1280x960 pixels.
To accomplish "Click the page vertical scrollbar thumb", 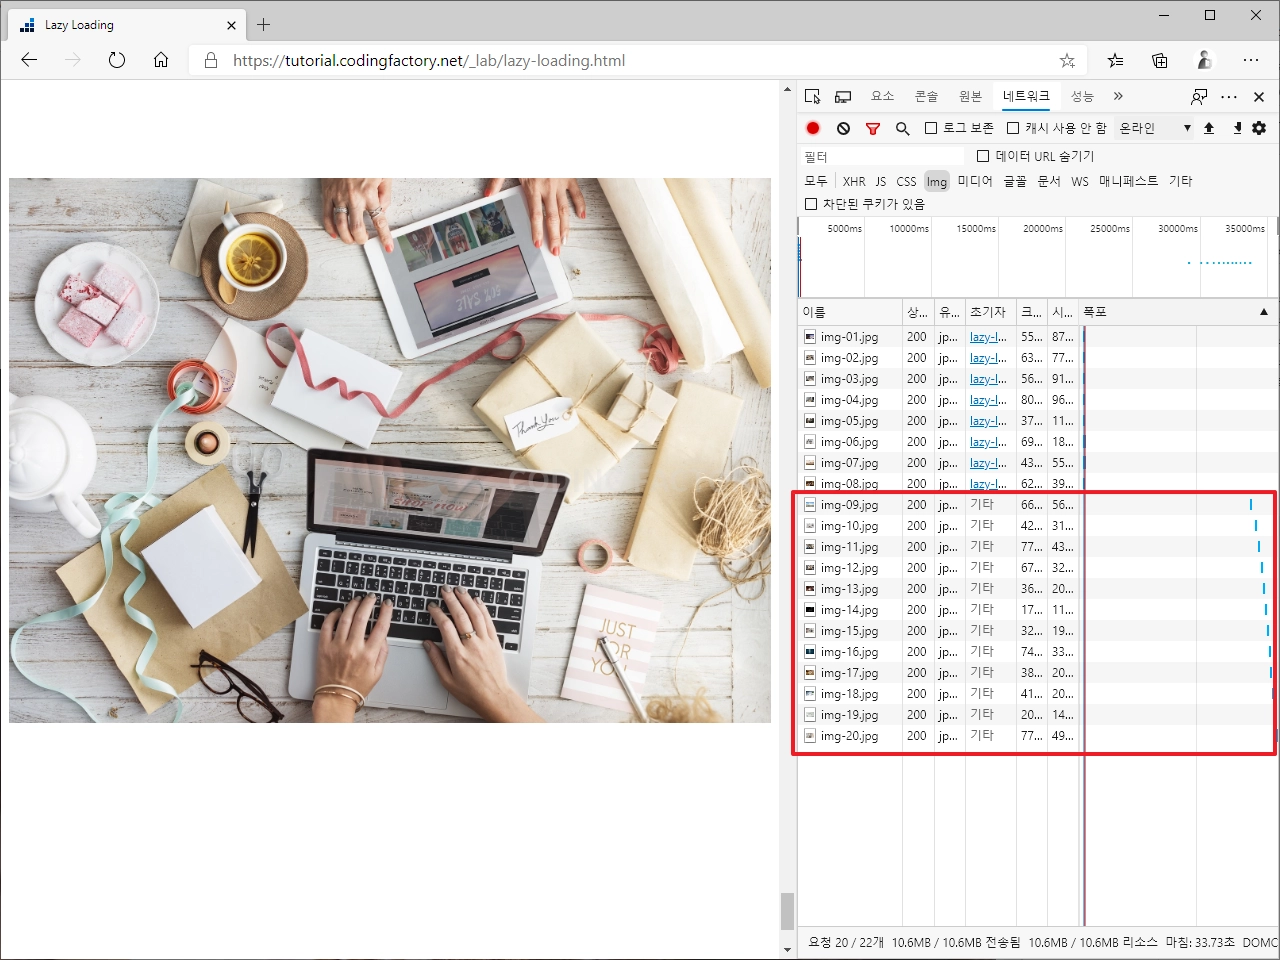I will tap(787, 911).
